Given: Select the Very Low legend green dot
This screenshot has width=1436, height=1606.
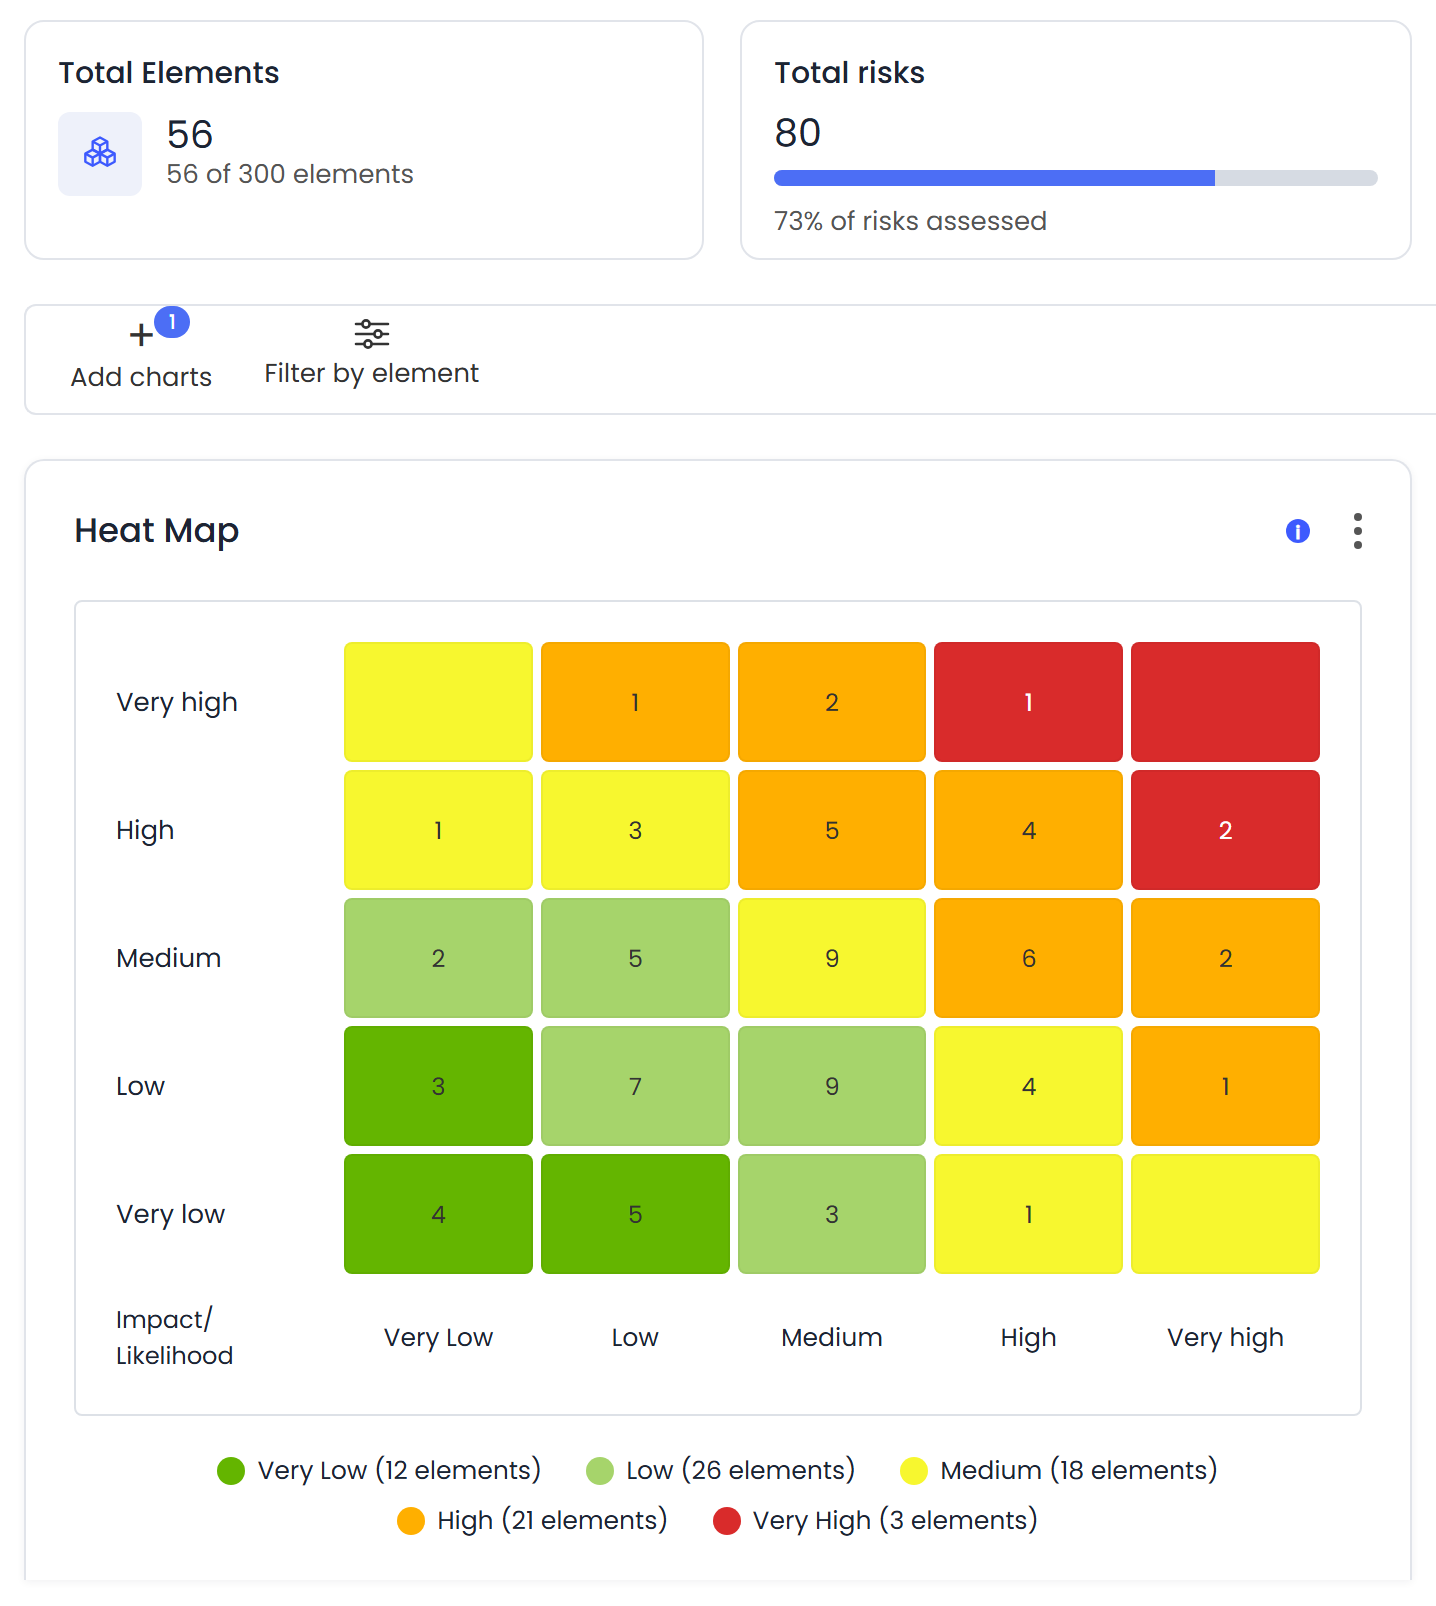Looking at the screenshot, I should point(231,1471).
